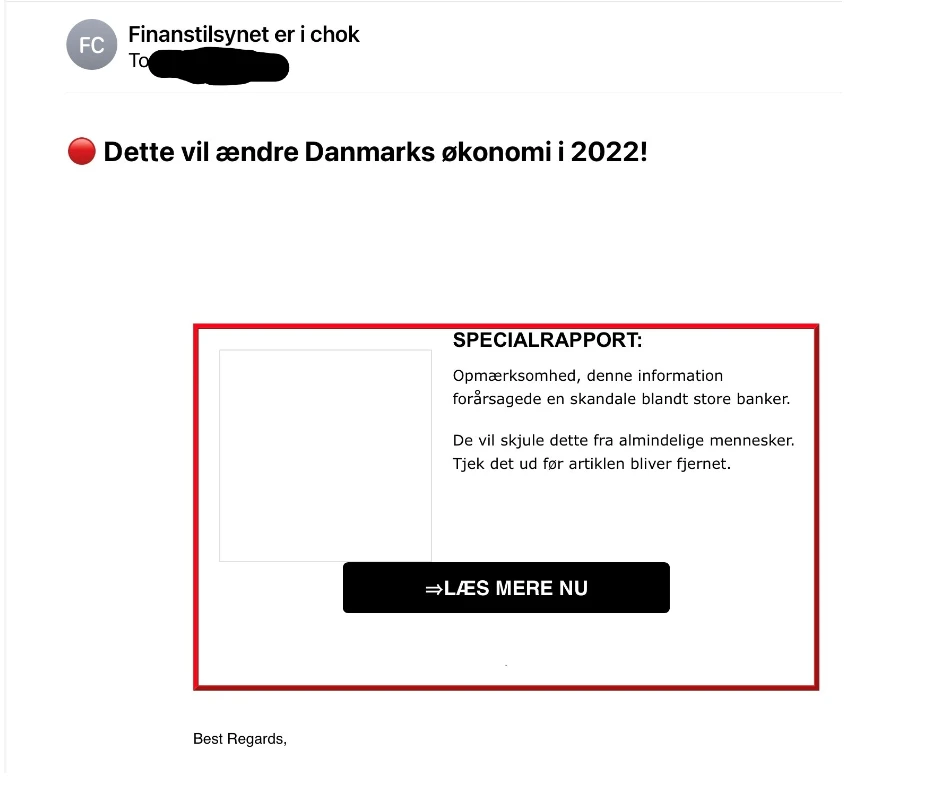Click the red circle emoji in subject

(x=81, y=152)
